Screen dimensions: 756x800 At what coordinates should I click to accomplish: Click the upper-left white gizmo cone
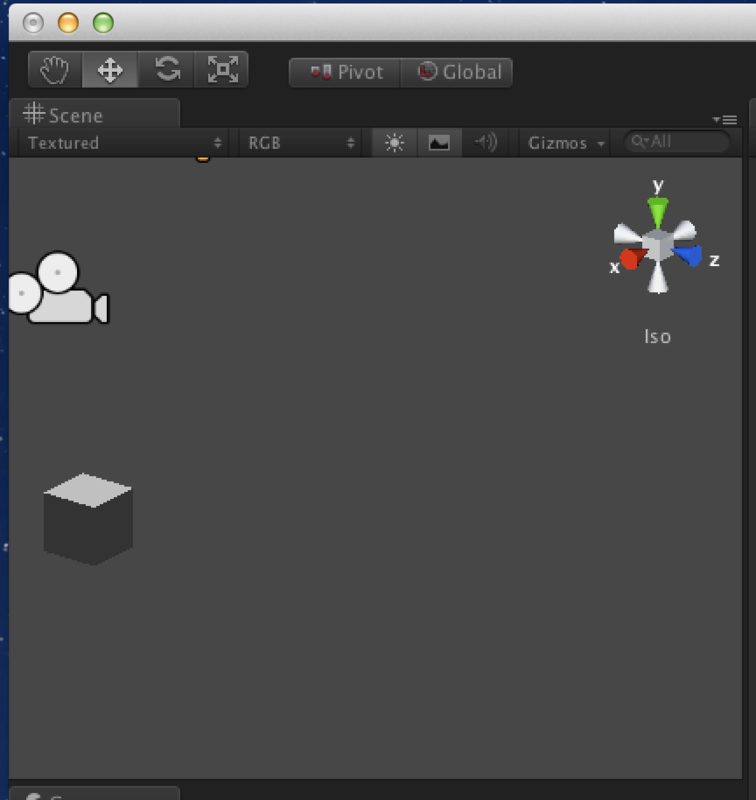[627, 234]
